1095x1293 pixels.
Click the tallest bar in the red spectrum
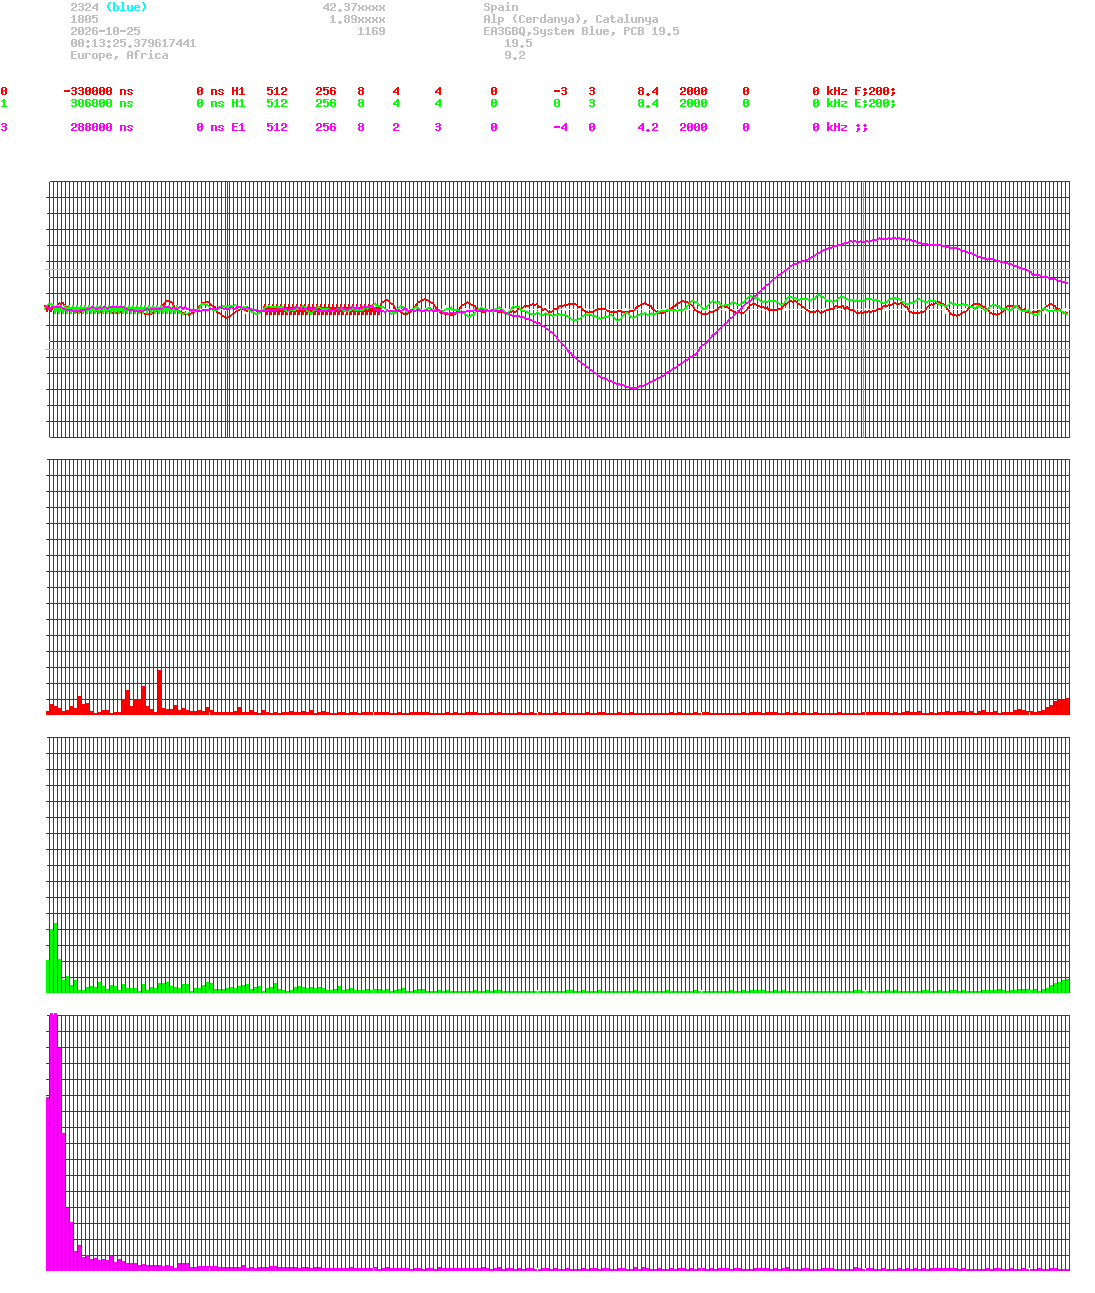(159, 691)
